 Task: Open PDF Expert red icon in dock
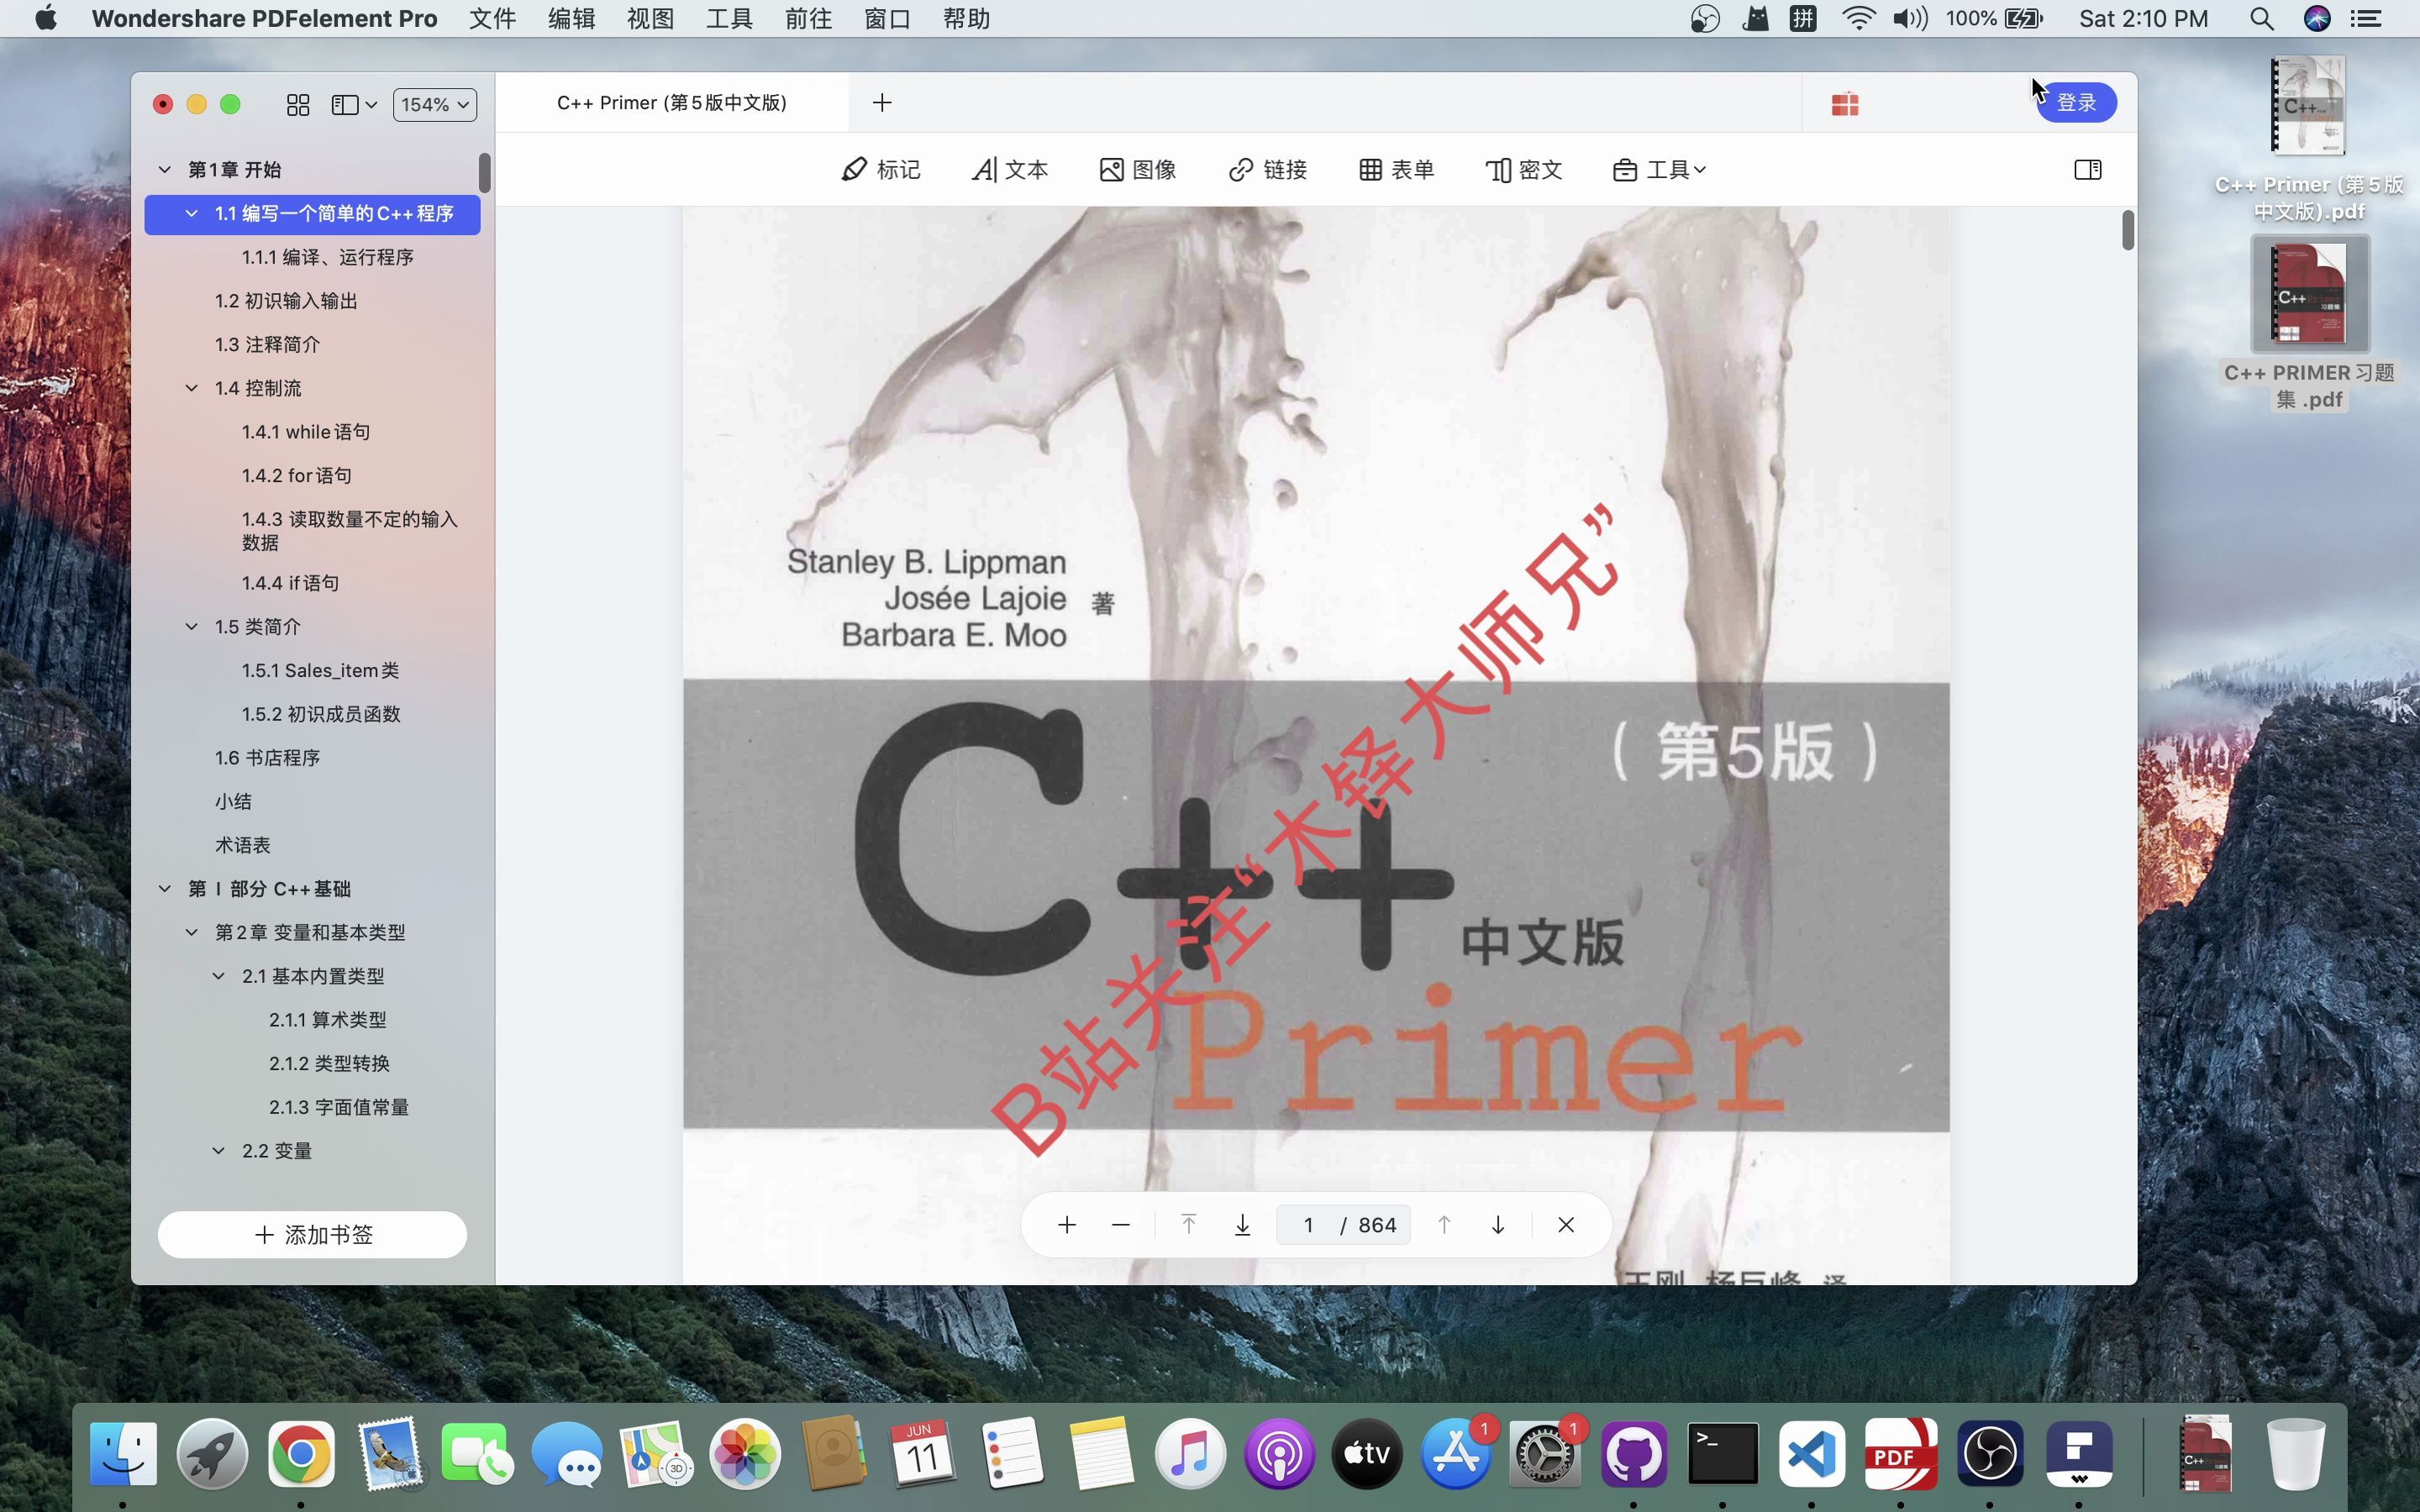1900,1453
